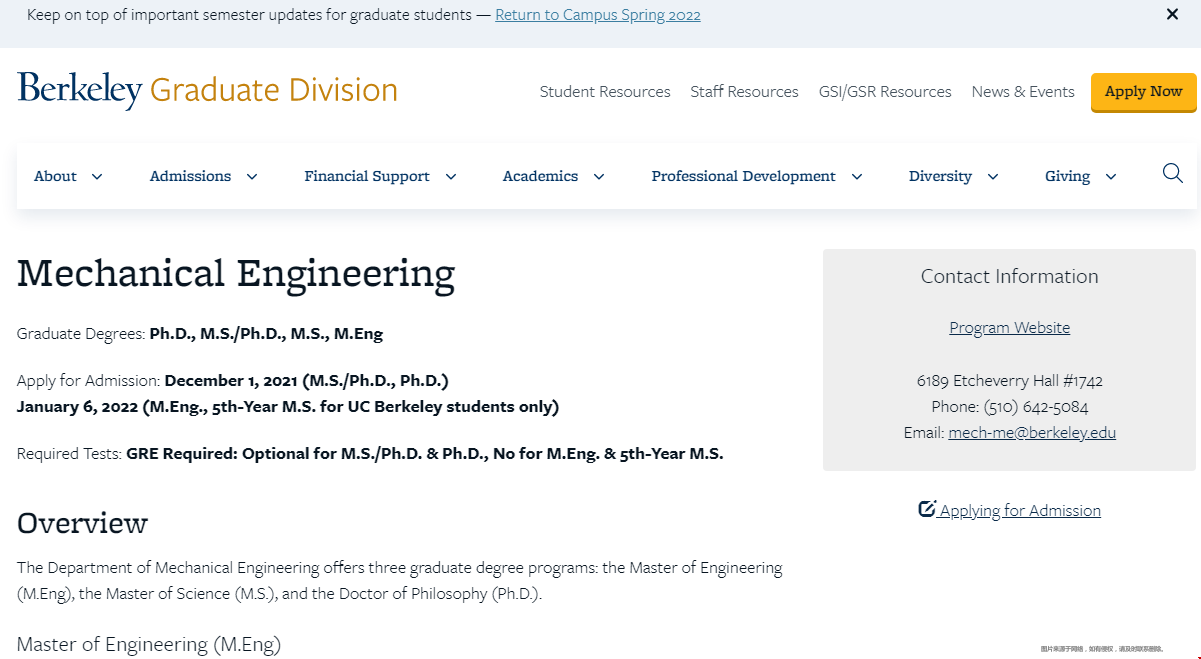This screenshot has height=659, width=1201.
Task: Visit GSI/GSR Resources
Action: (885, 91)
